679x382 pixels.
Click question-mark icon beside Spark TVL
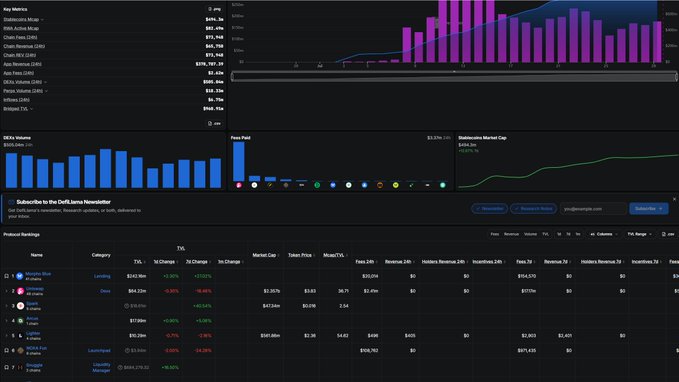pos(126,306)
